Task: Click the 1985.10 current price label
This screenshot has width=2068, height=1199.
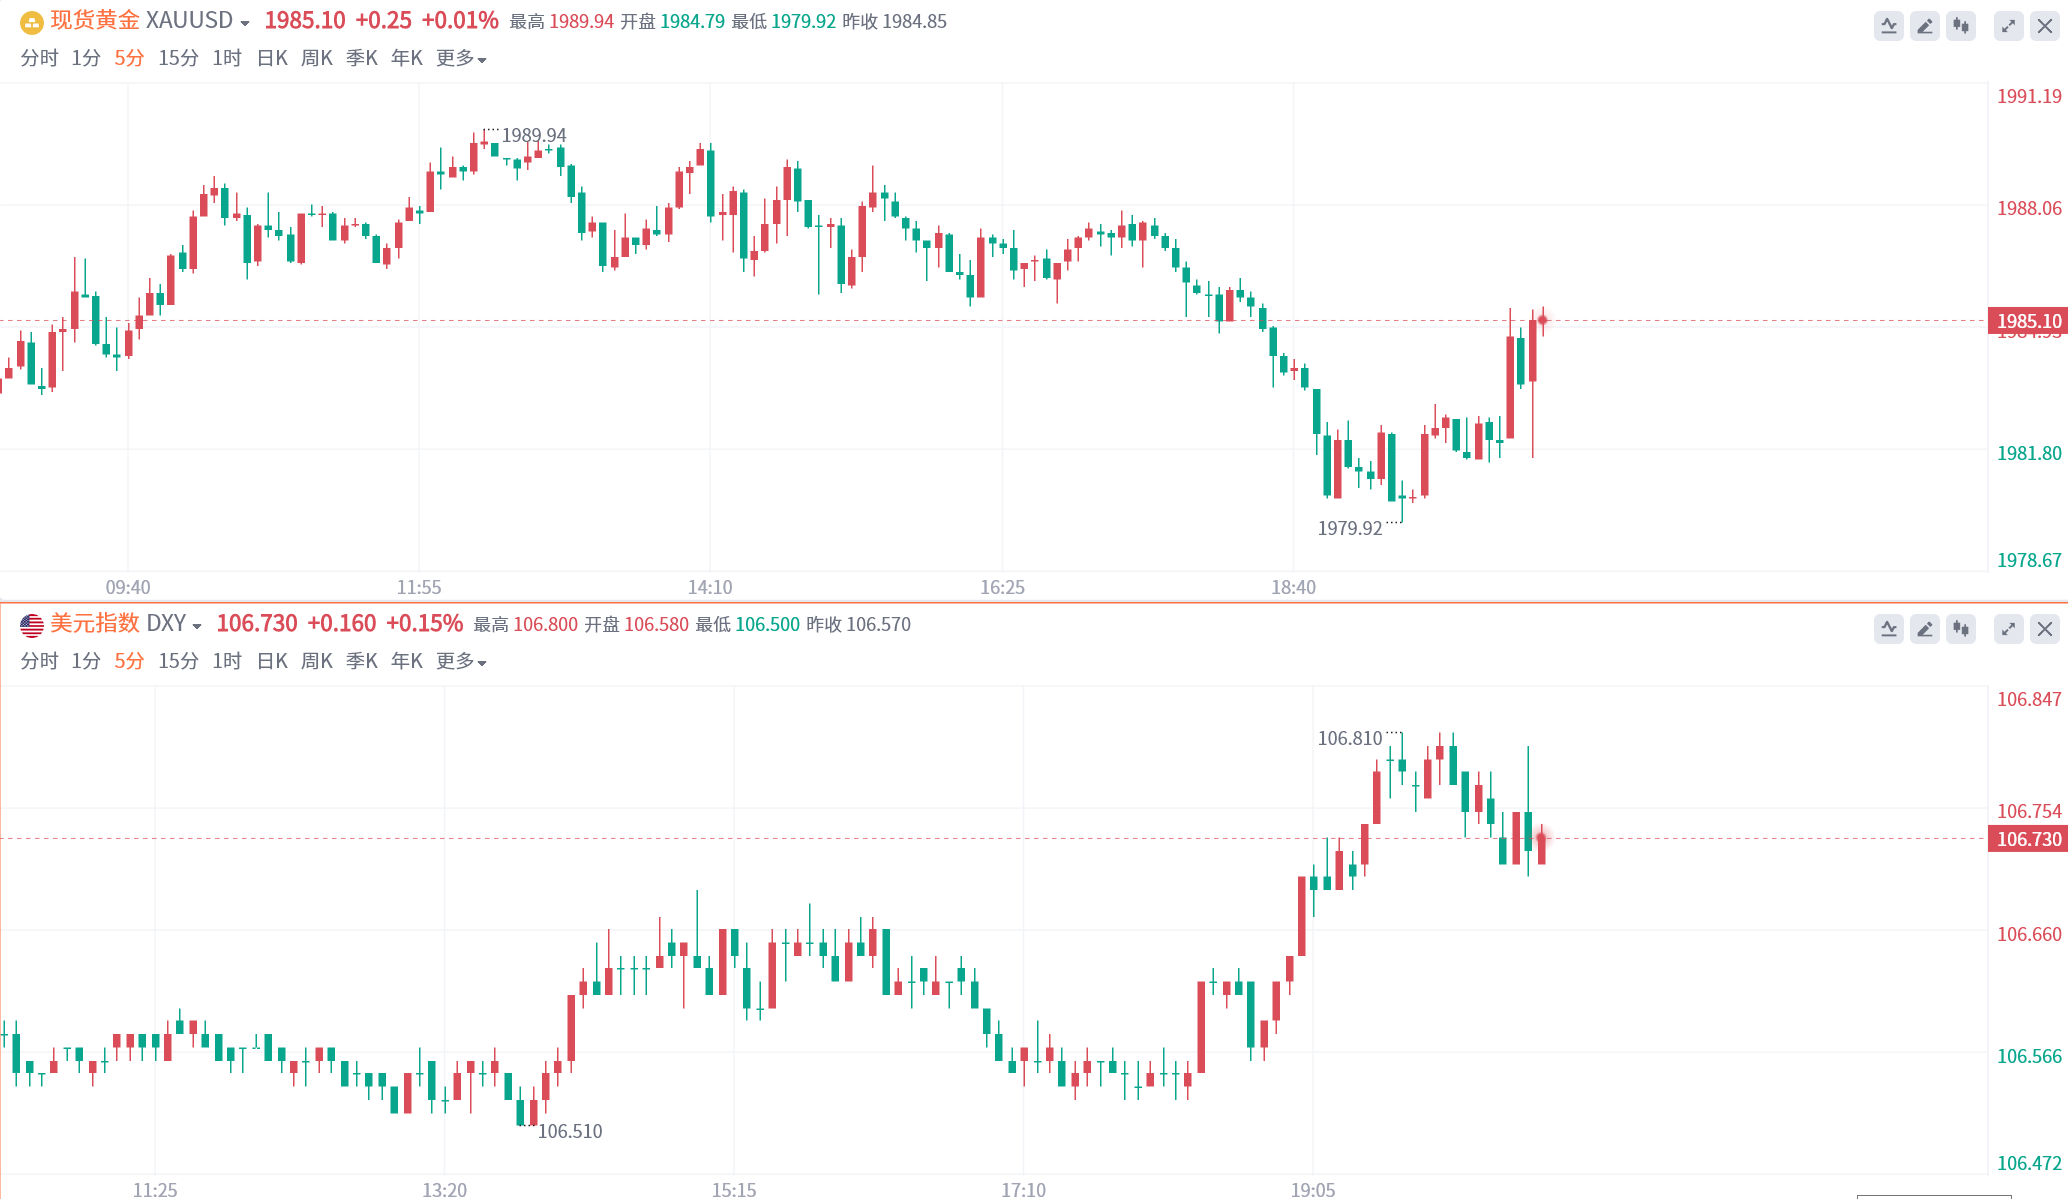Action: 2028,321
